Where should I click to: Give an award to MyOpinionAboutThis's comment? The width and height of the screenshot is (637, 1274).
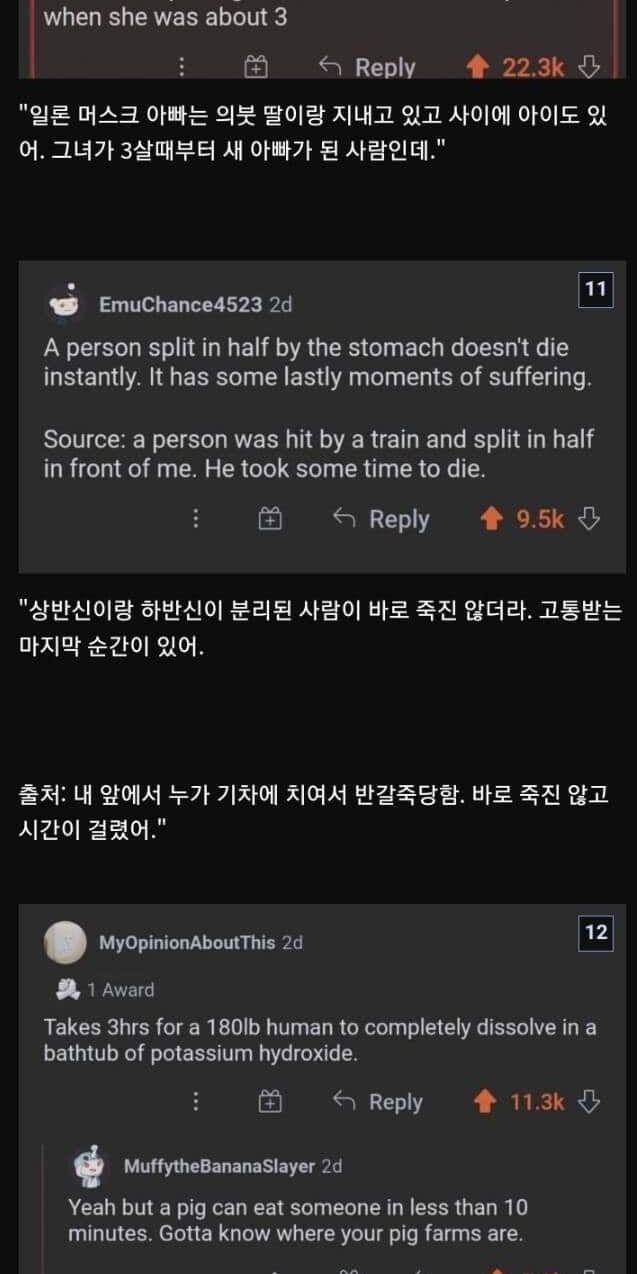pos(270,1102)
